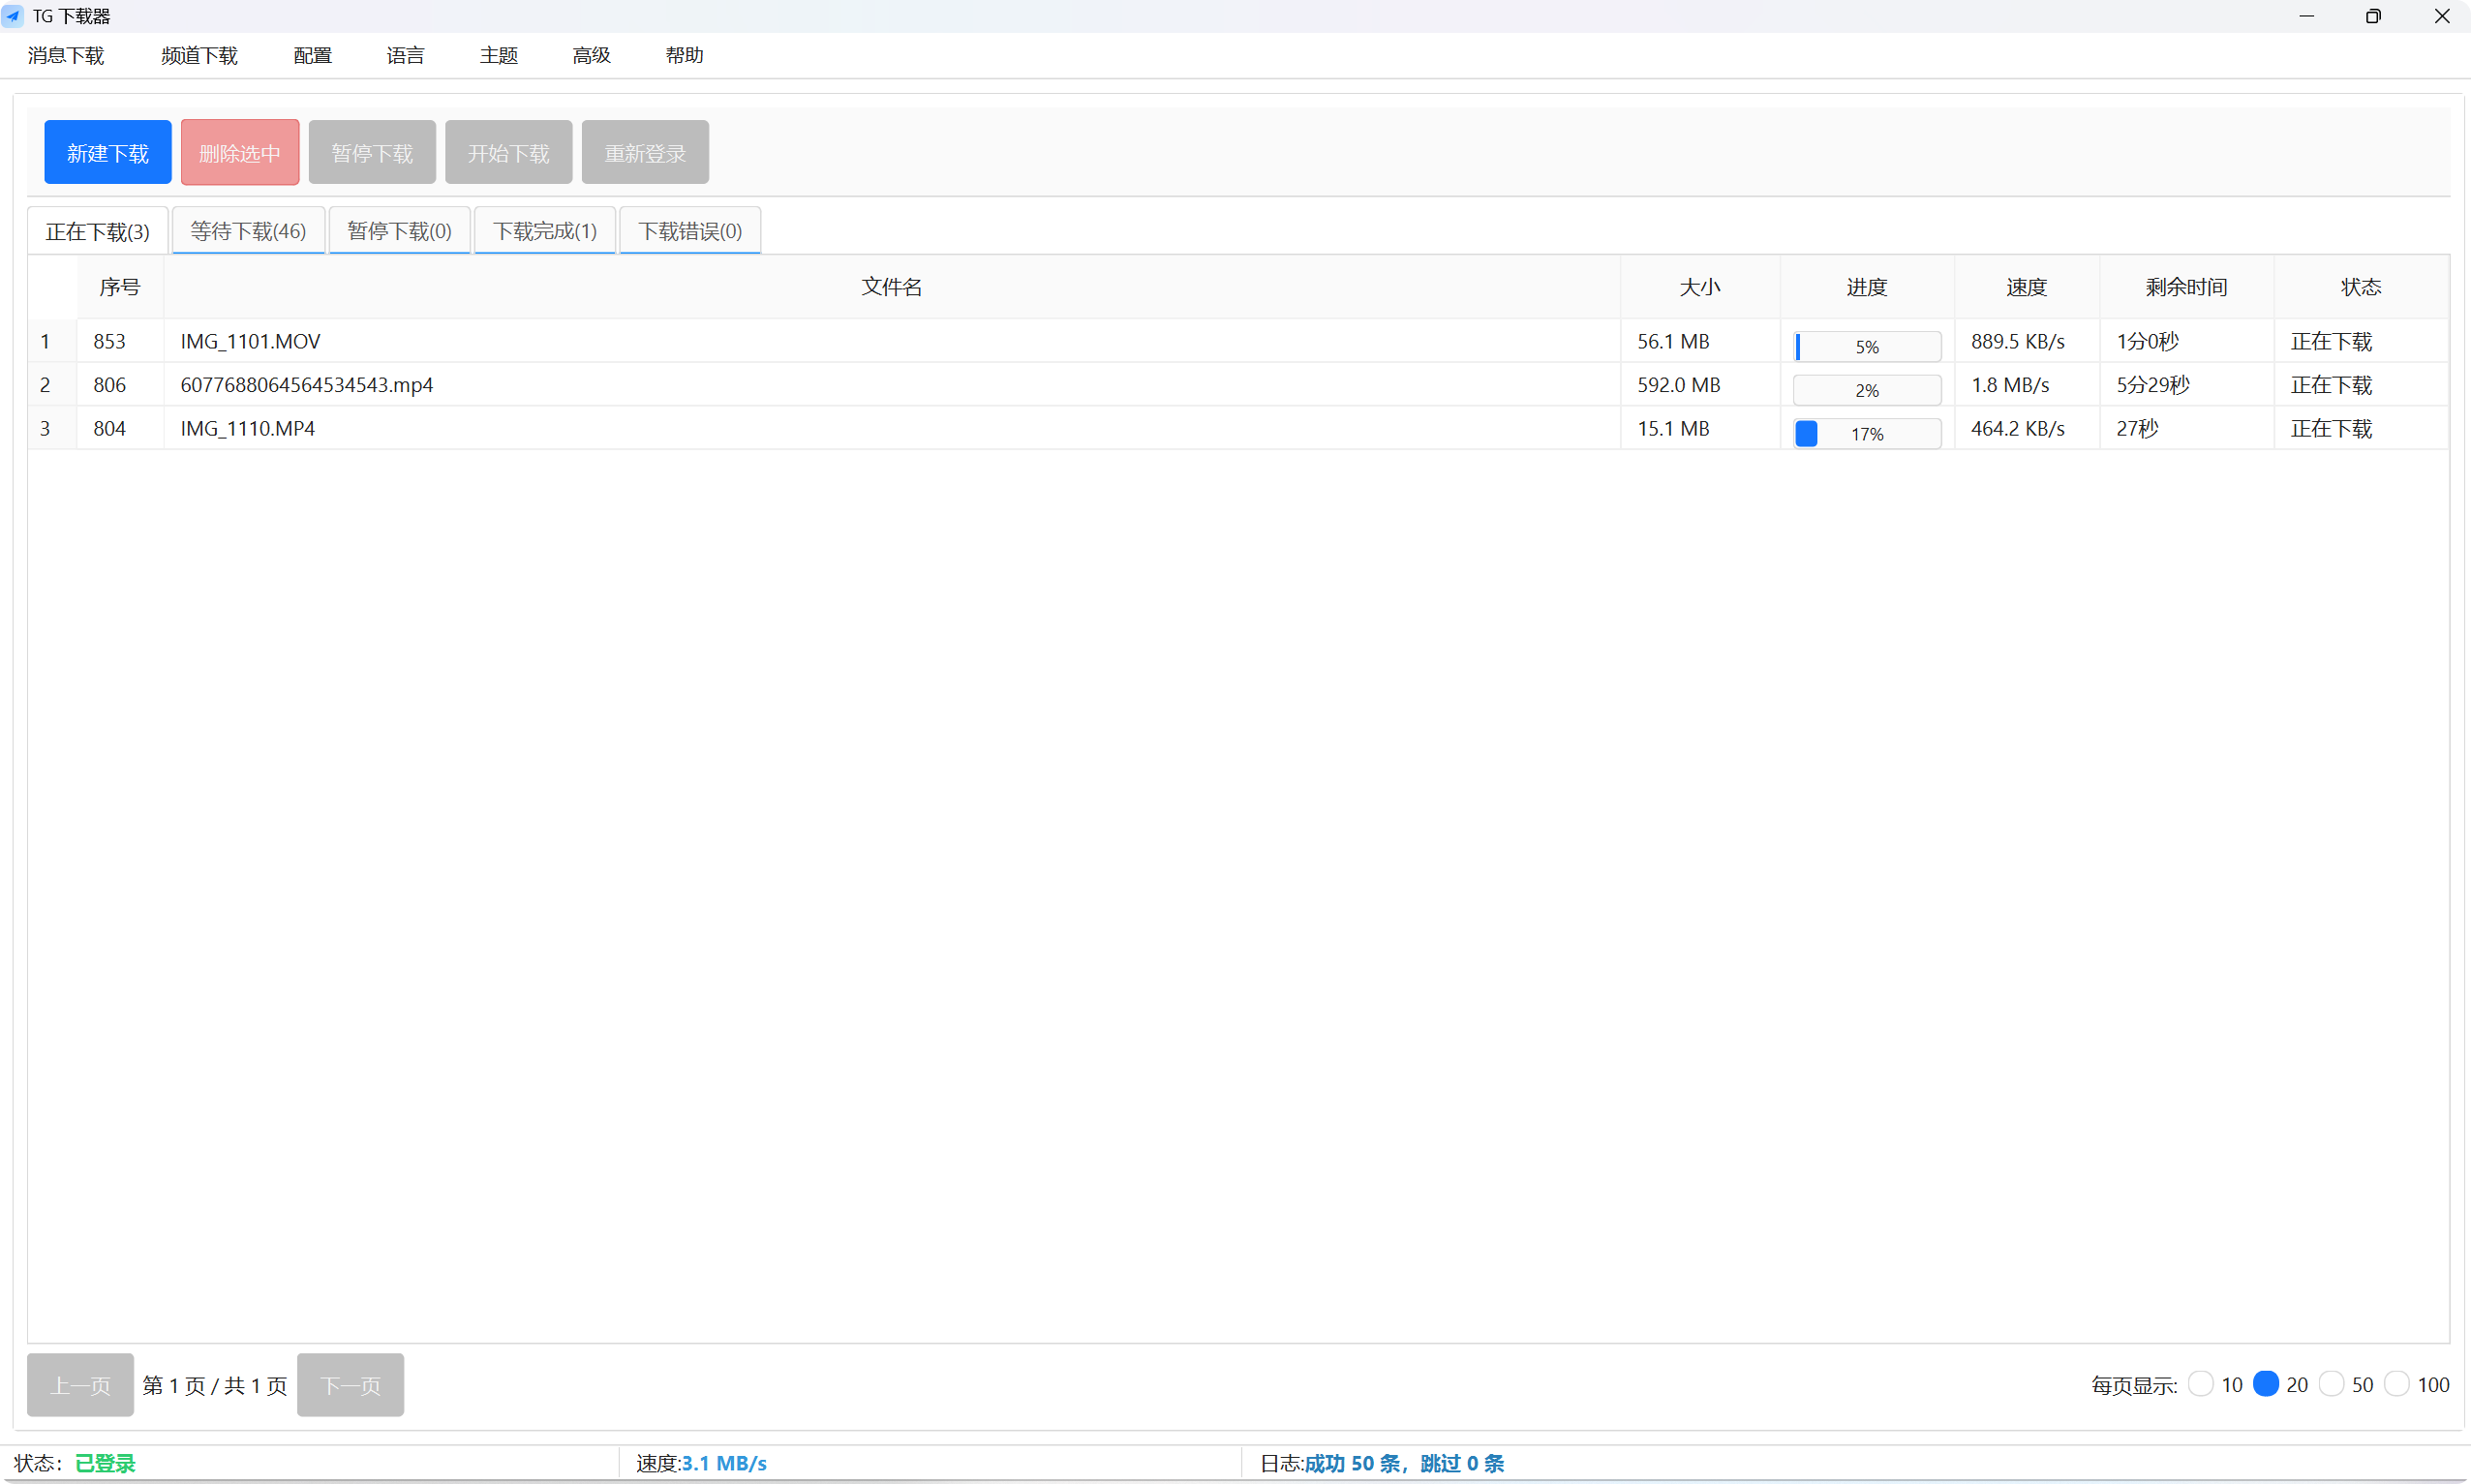Open the 语言 menu
This screenshot has height=1484, width=2471.
404,56
